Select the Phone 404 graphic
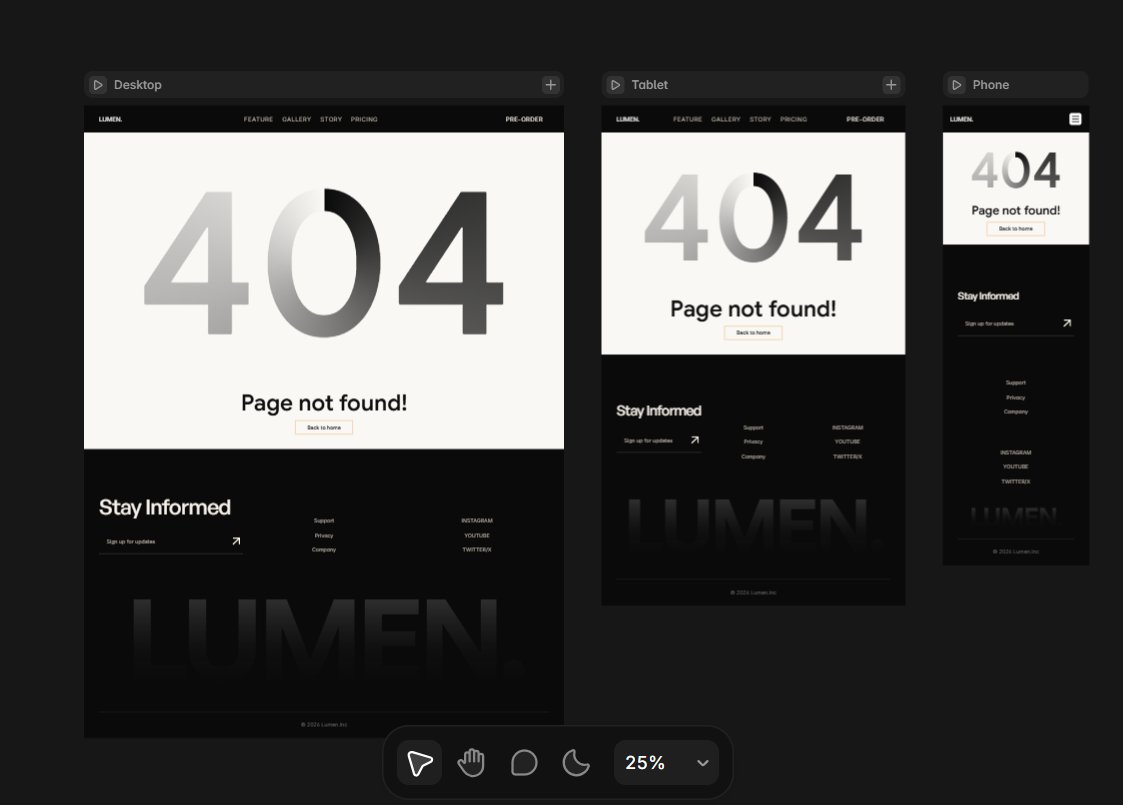 pos(1016,170)
